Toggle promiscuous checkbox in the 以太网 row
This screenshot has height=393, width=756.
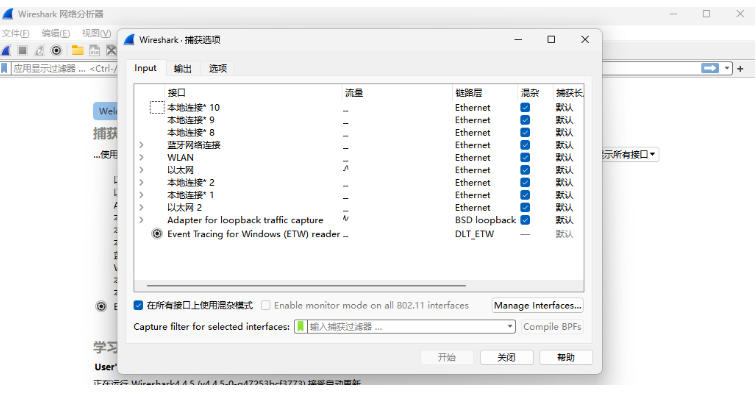click(x=525, y=170)
